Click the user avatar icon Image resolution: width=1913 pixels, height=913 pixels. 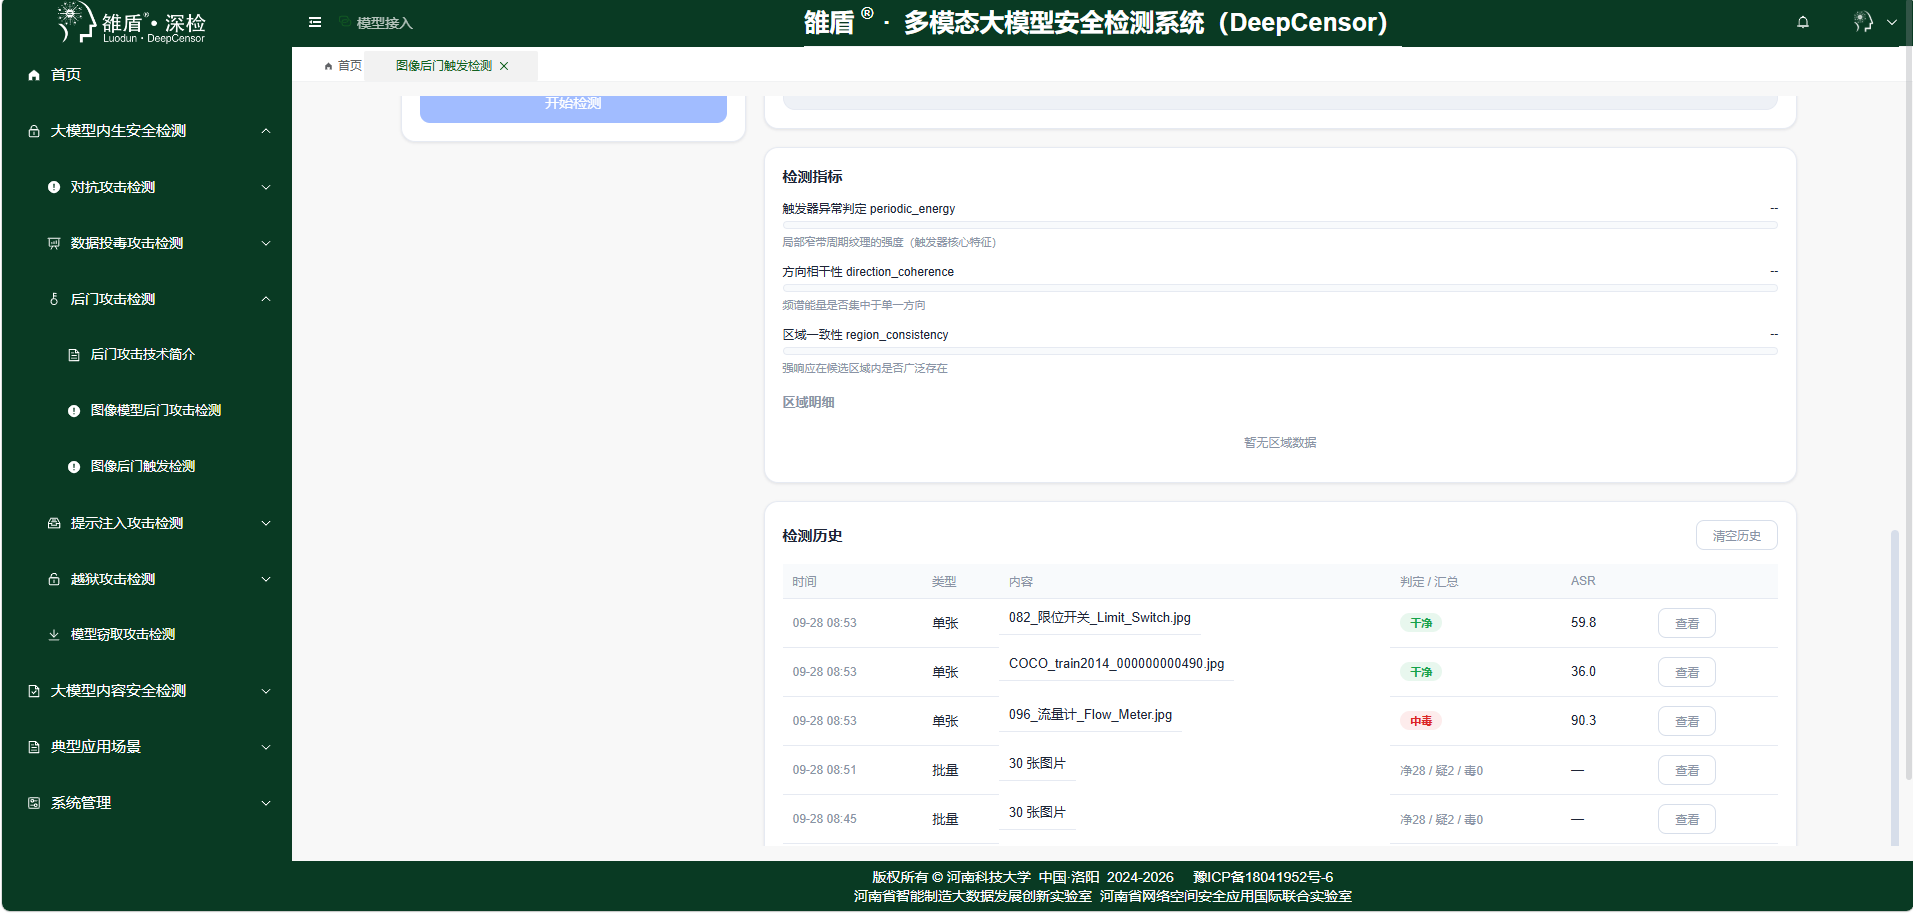1862,22
